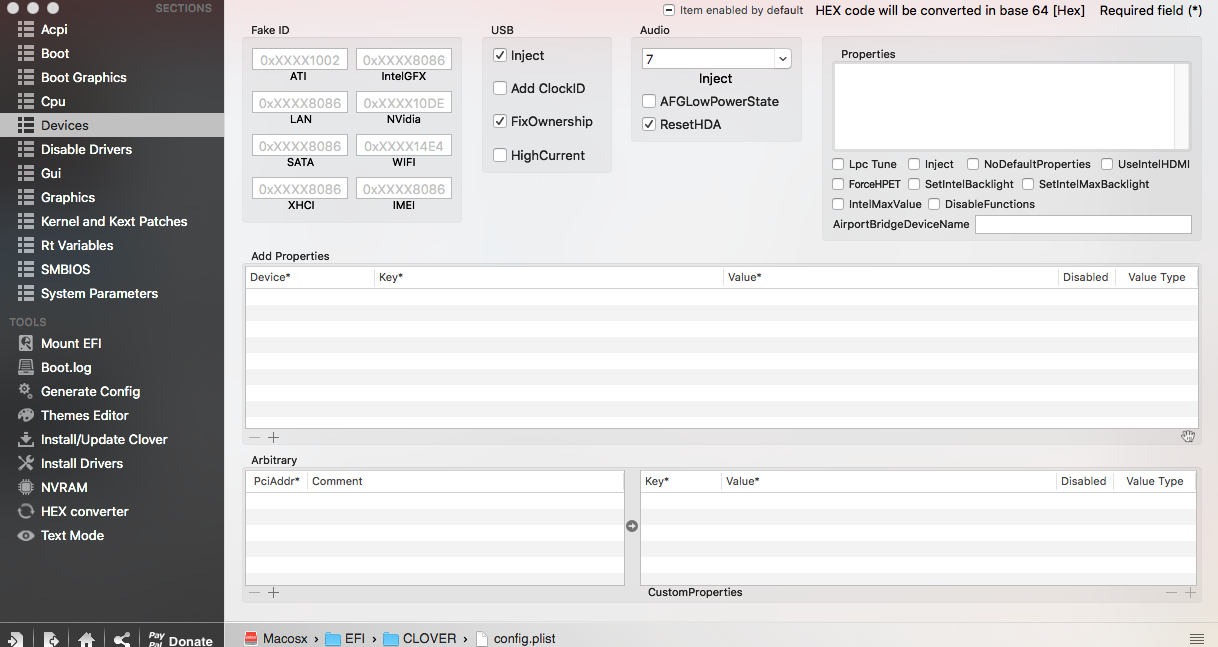
Task: Enable the AFGLowPowerState checkbox
Action: tap(649, 102)
